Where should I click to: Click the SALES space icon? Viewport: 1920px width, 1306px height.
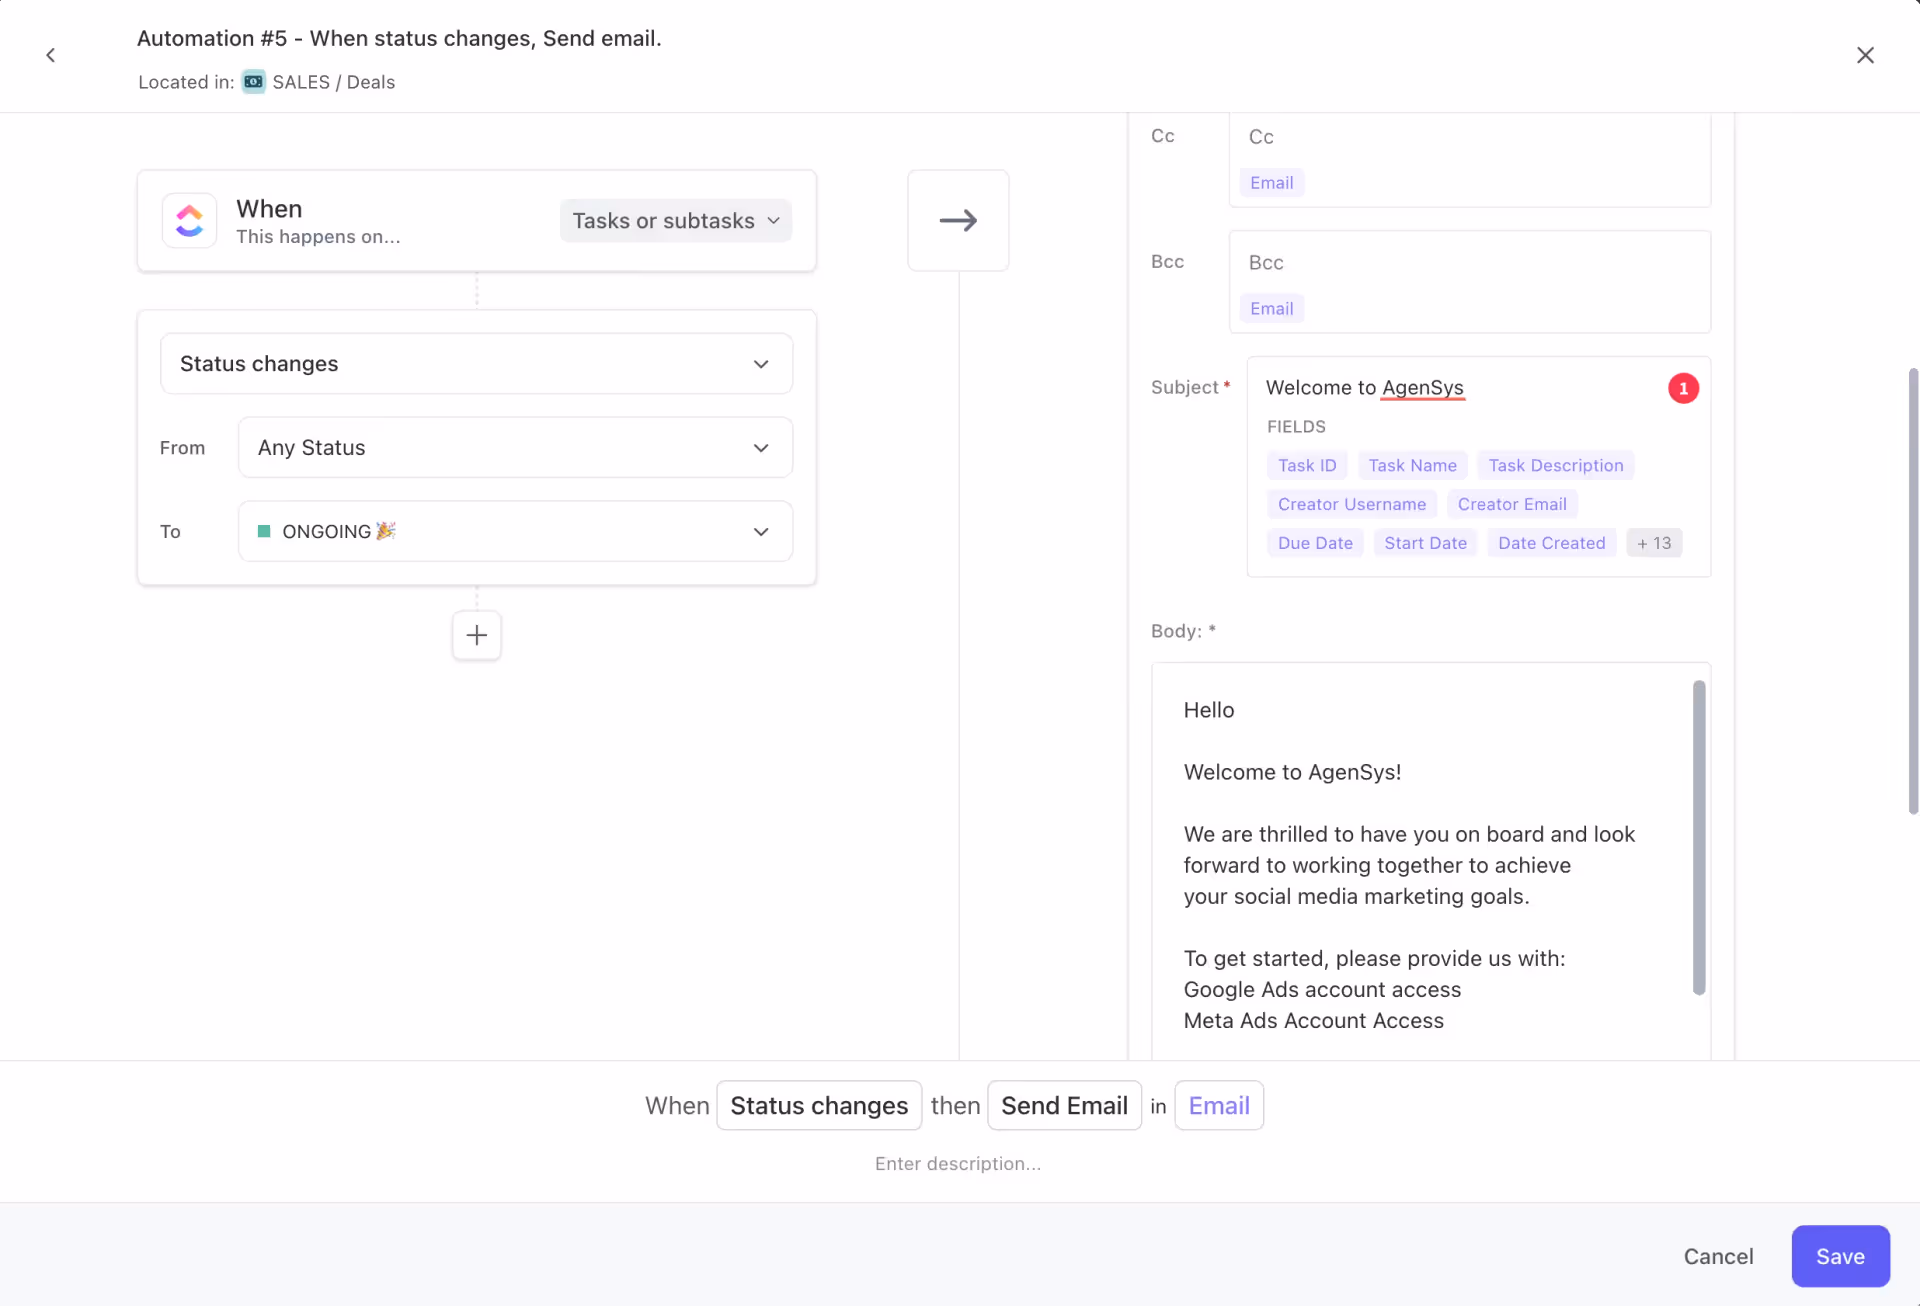pos(254,82)
